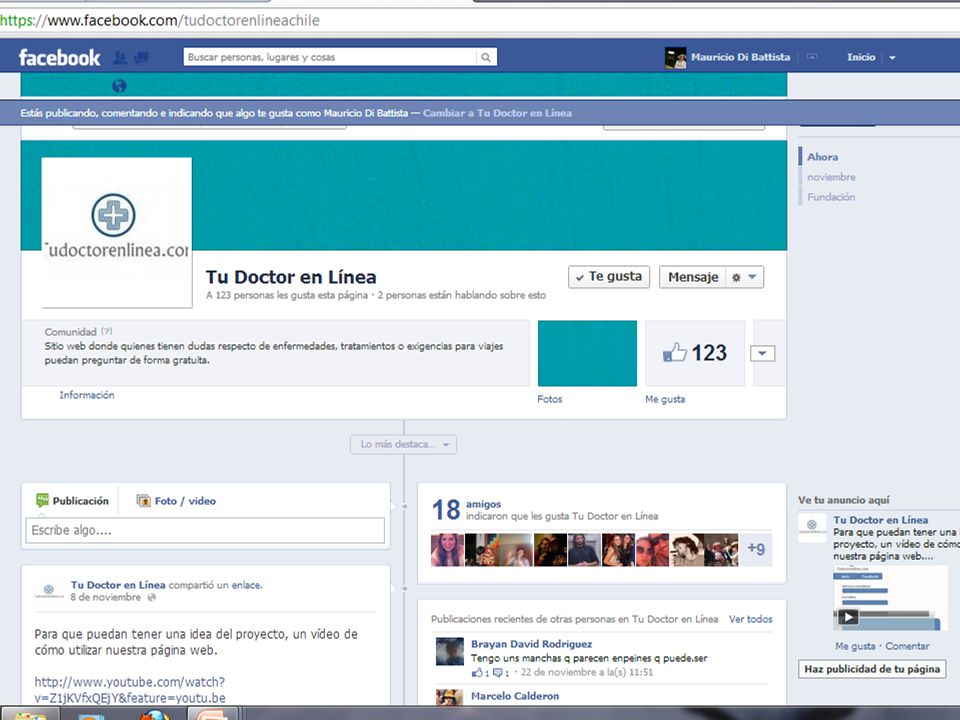The height and width of the screenshot is (720, 960).
Task: Open the Firefox icon in the taskbar
Action: point(155,716)
